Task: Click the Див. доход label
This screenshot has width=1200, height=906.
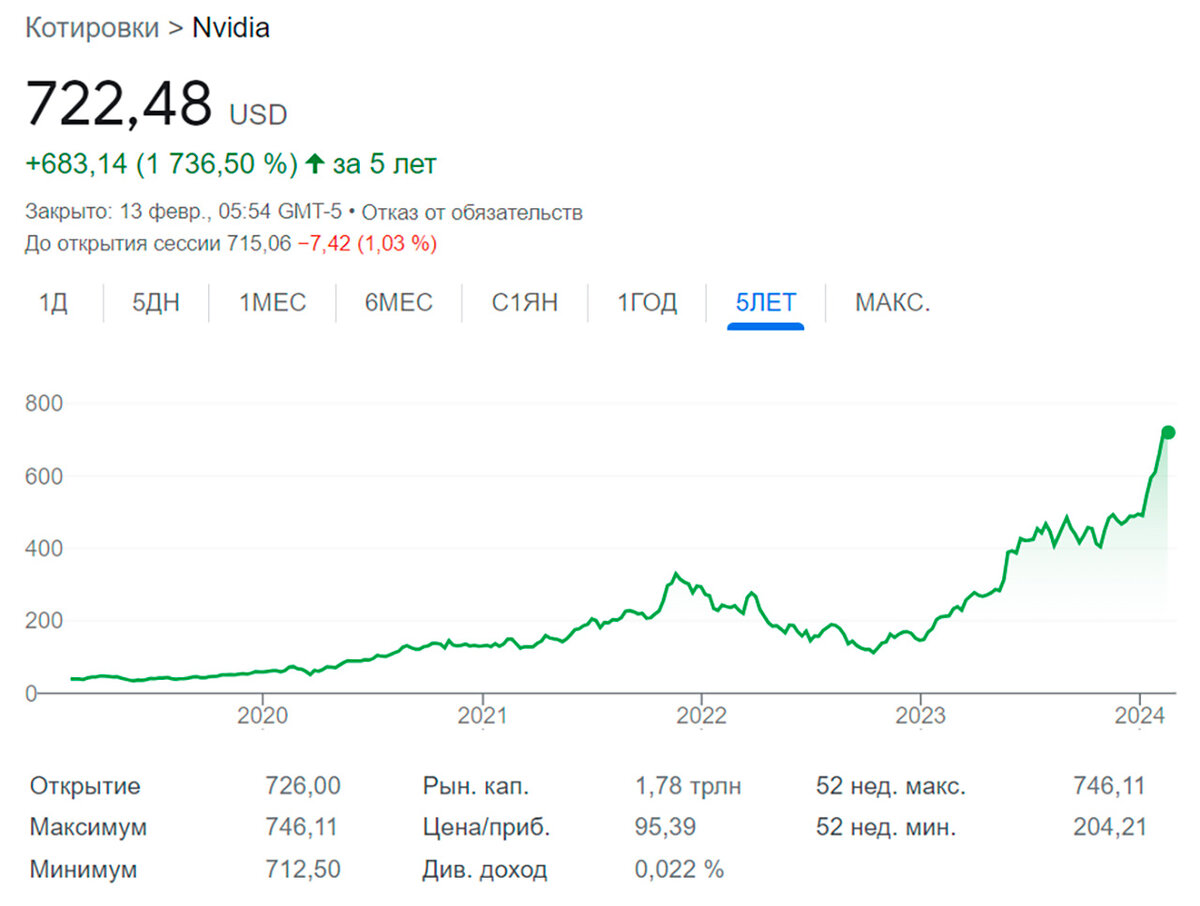Action: [x=485, y=869]
